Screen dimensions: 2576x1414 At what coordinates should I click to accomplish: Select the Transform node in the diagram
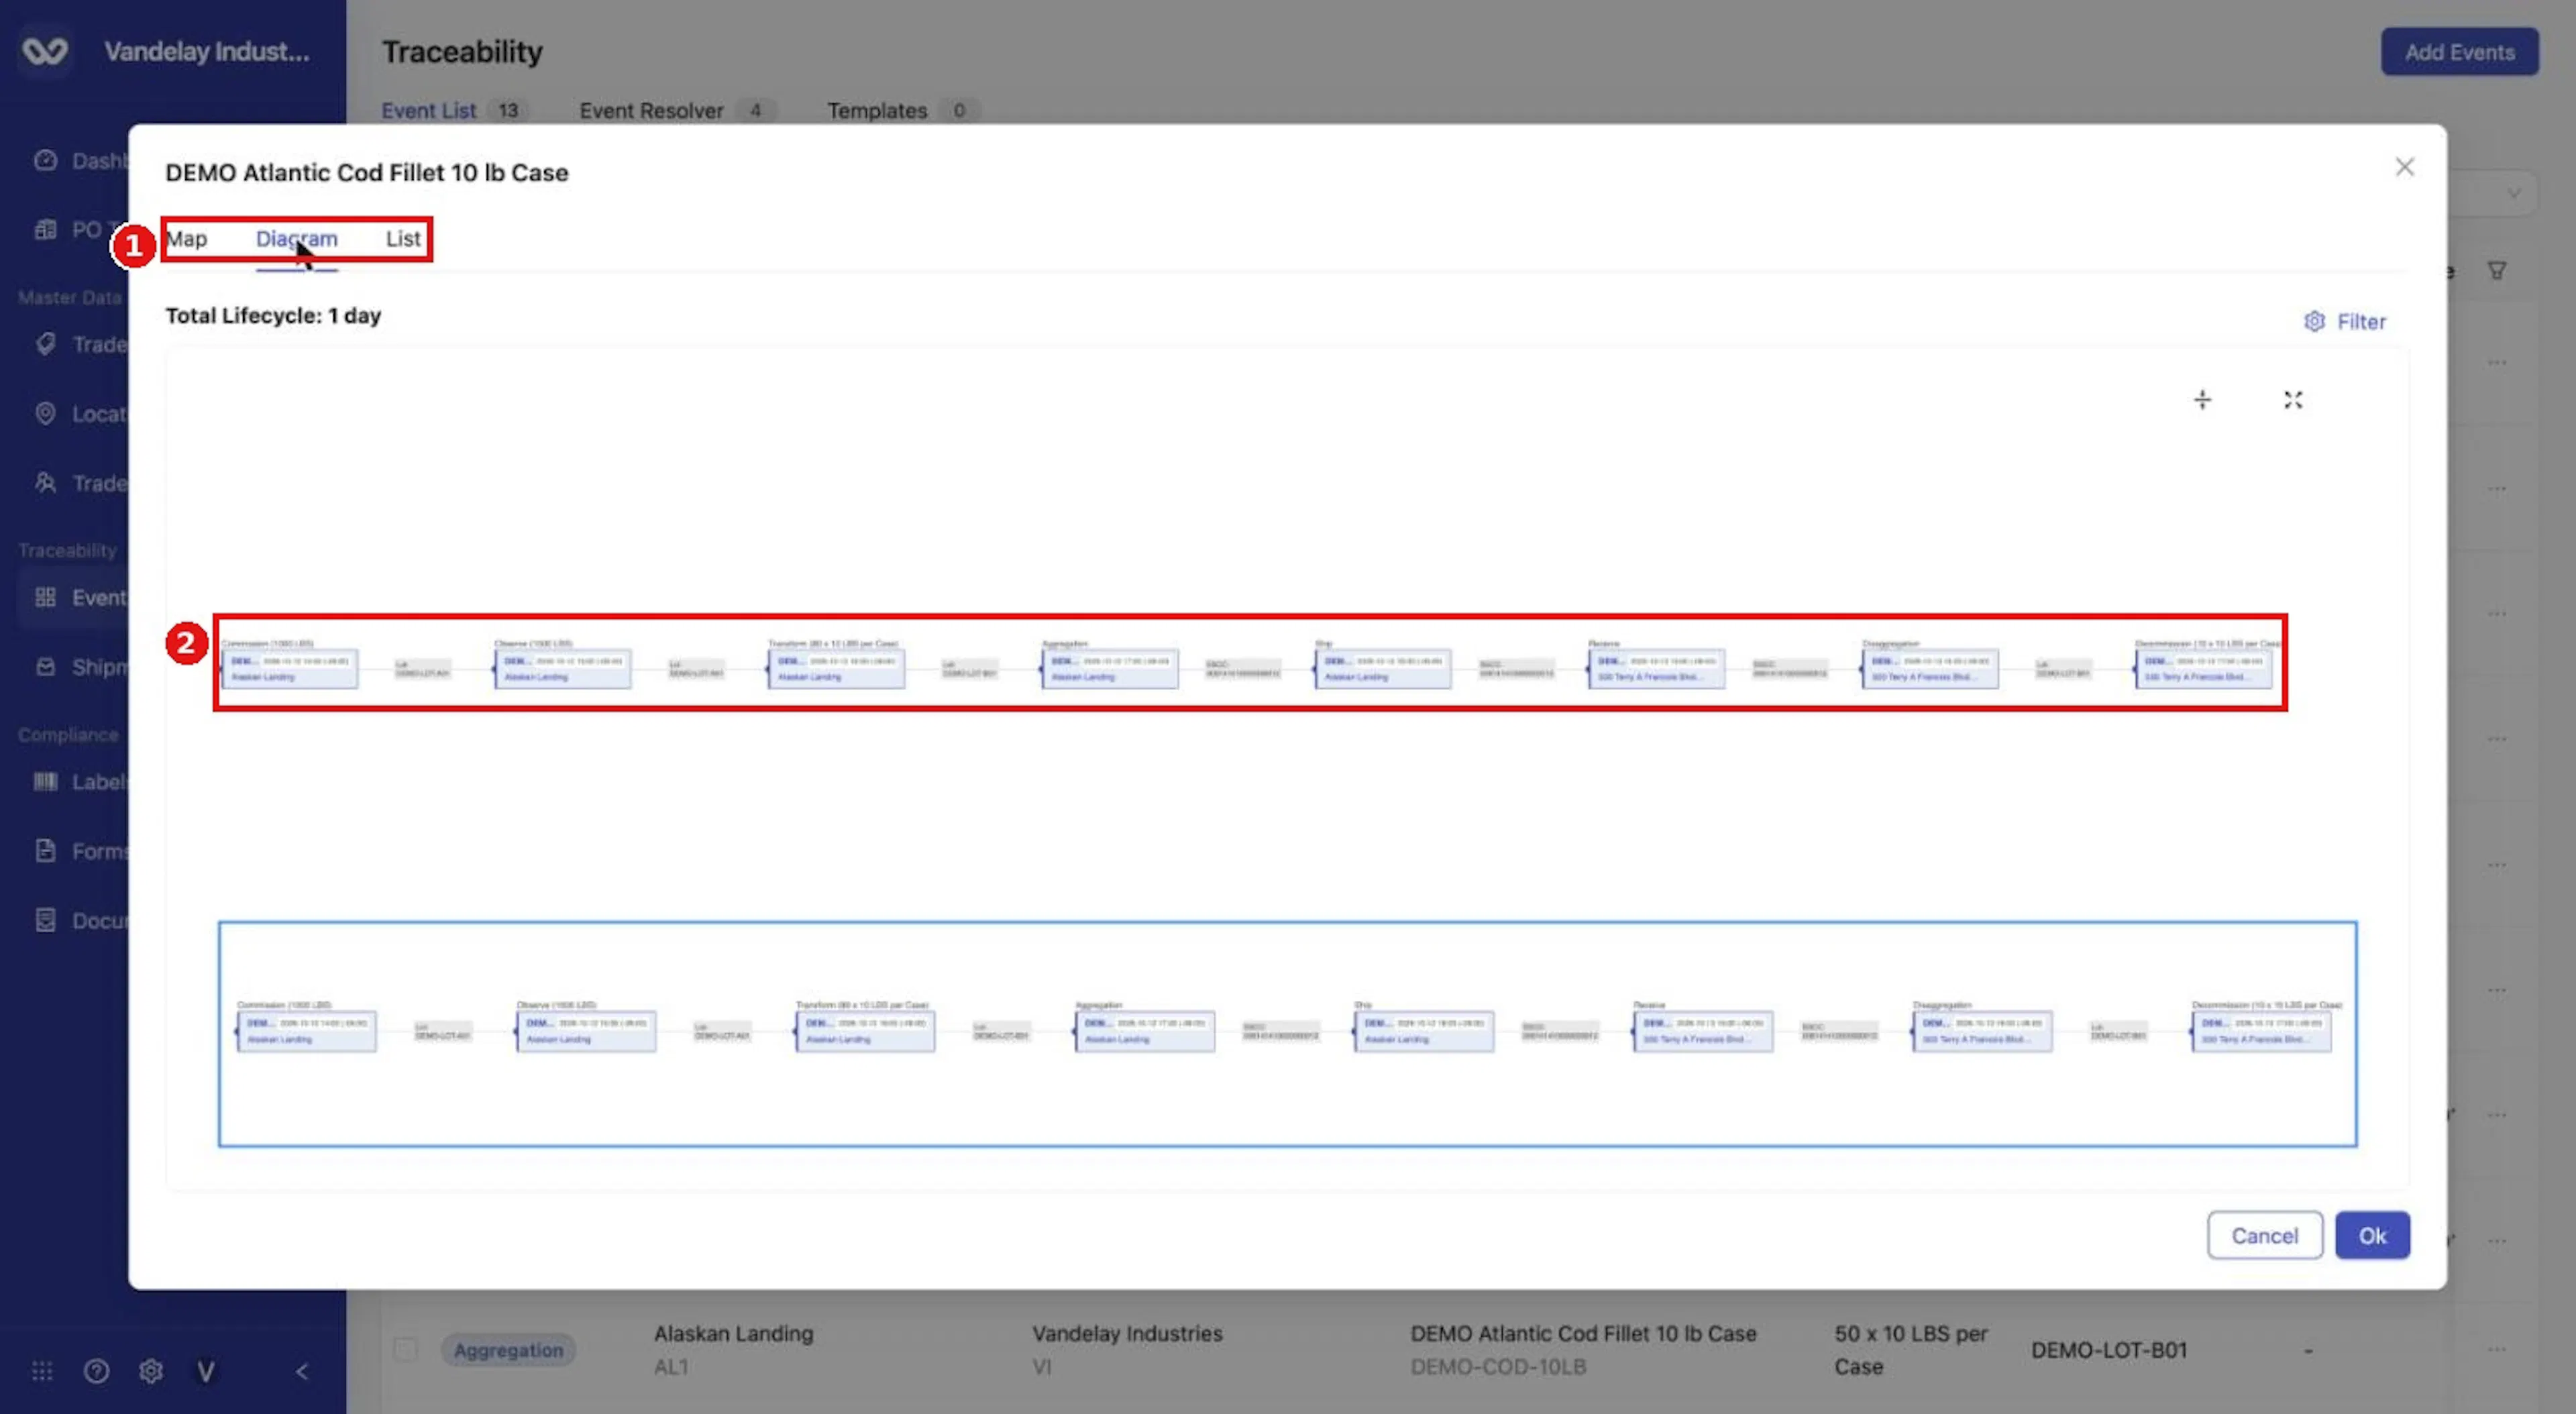click(x=837, y=668)
